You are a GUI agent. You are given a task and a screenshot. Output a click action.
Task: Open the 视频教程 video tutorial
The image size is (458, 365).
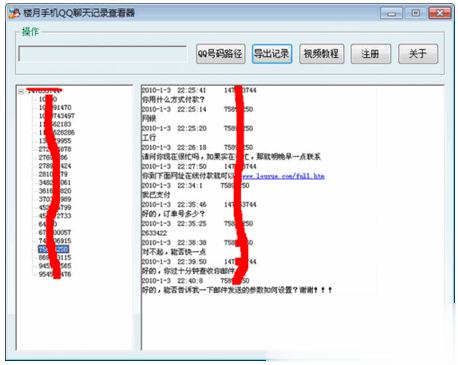(x=321, y=54)
